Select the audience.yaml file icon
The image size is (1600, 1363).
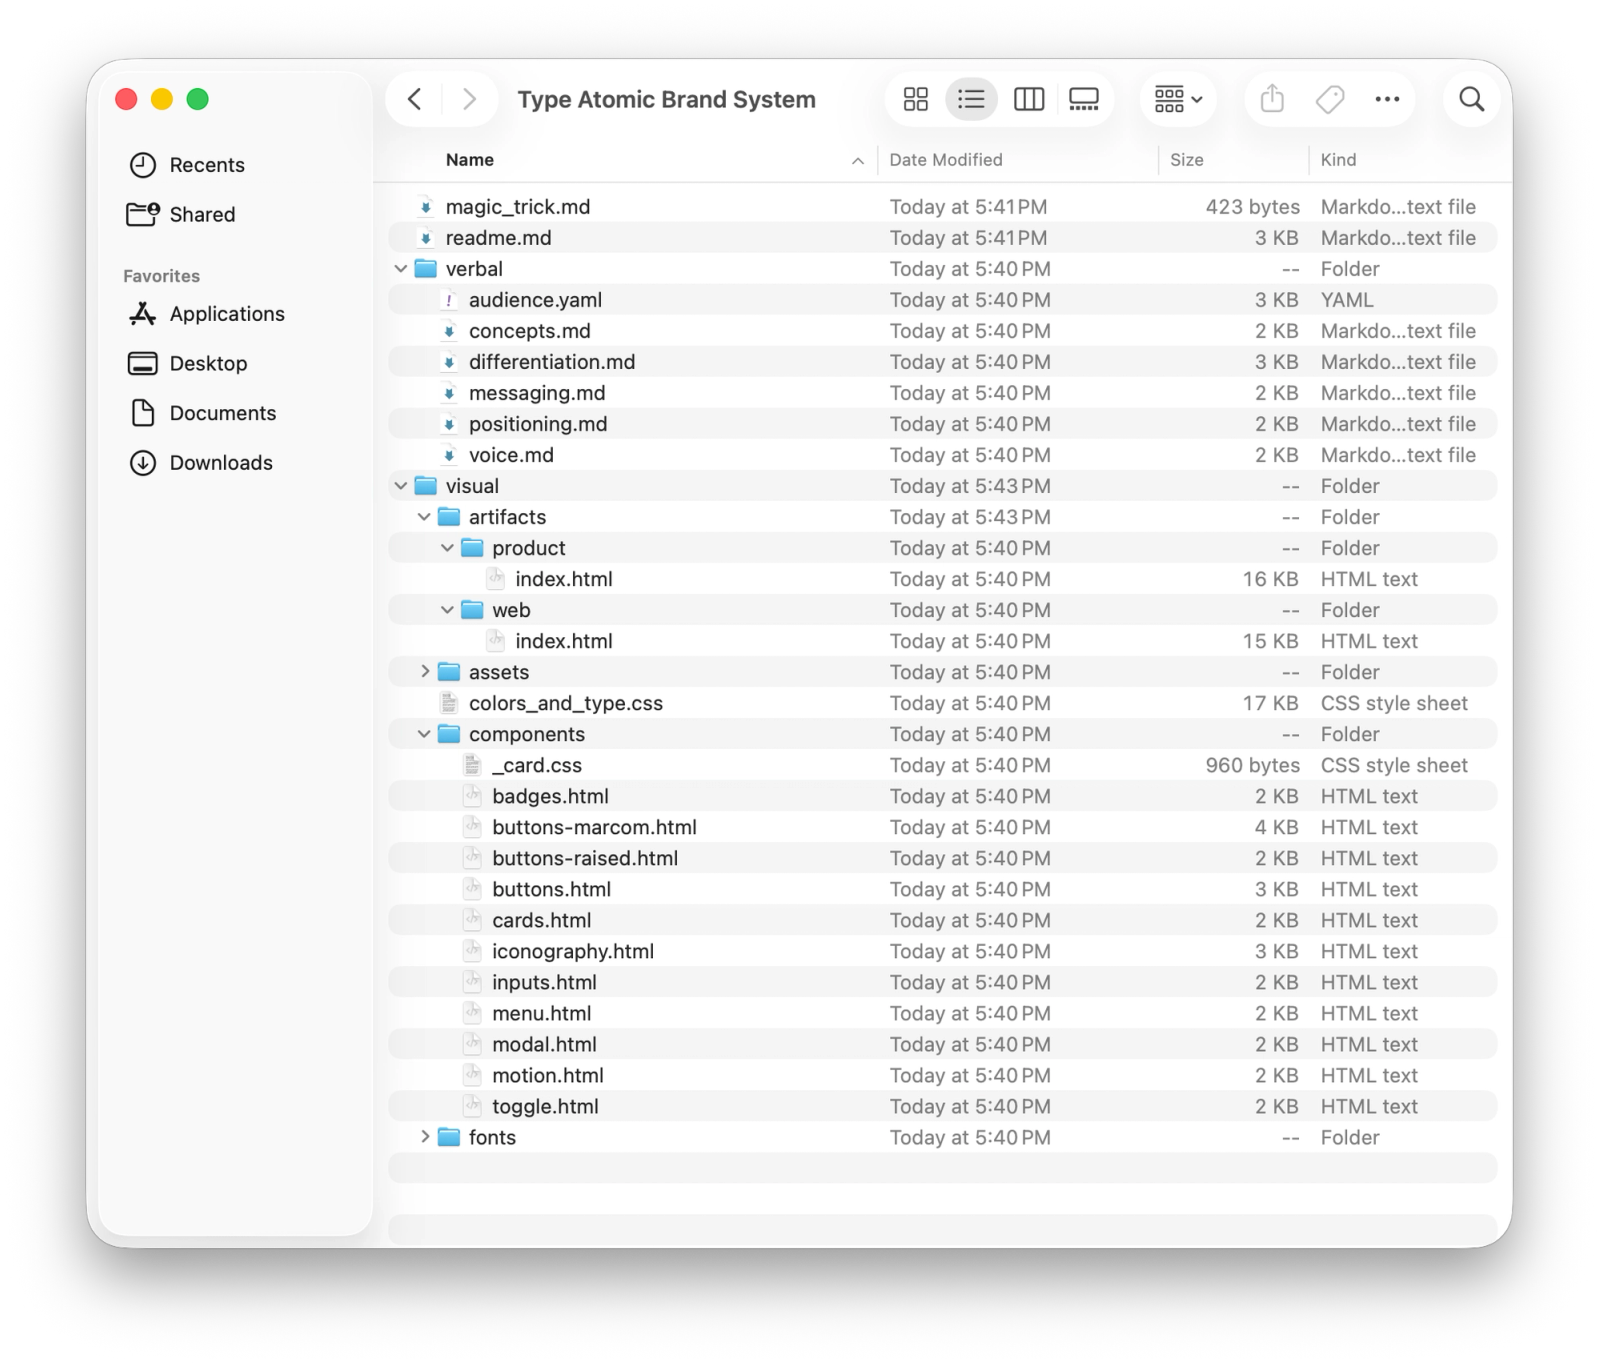point(449,300)
